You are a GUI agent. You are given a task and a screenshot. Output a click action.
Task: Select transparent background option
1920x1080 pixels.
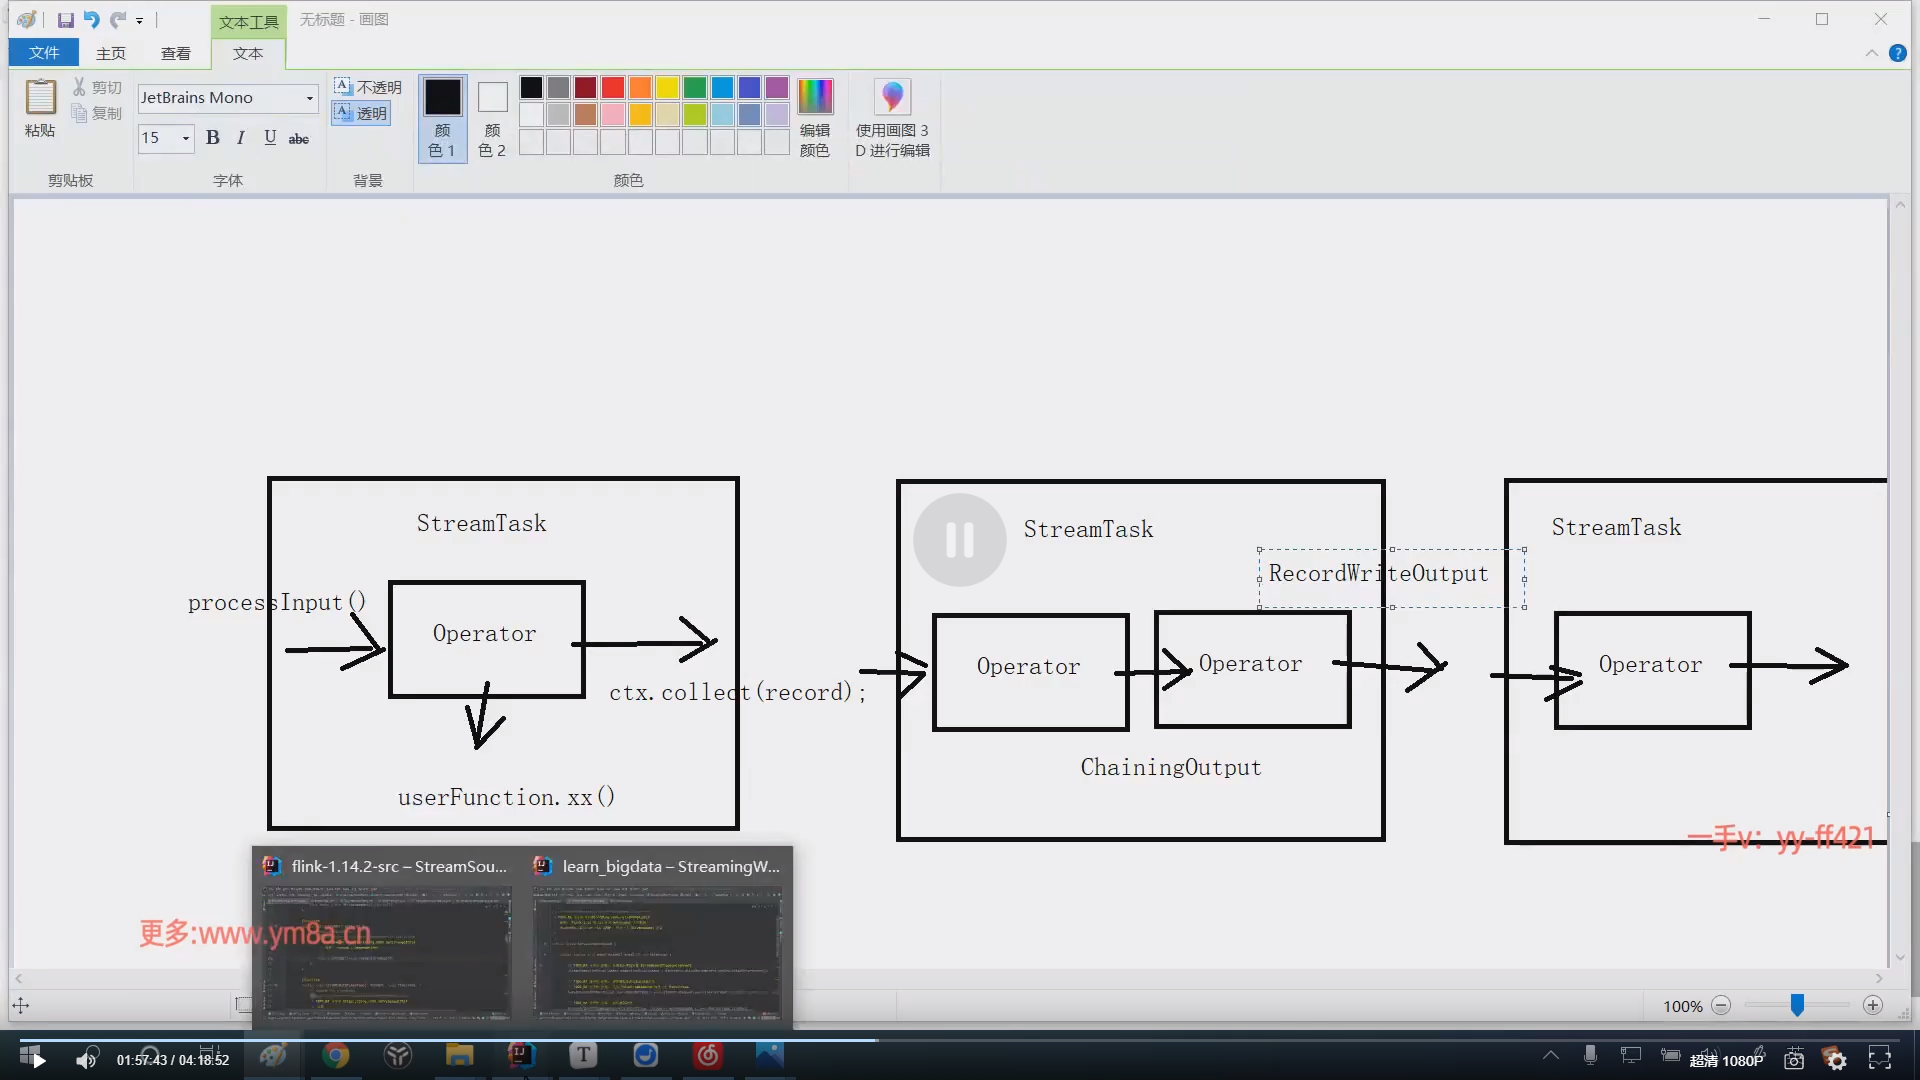[361, 113]
